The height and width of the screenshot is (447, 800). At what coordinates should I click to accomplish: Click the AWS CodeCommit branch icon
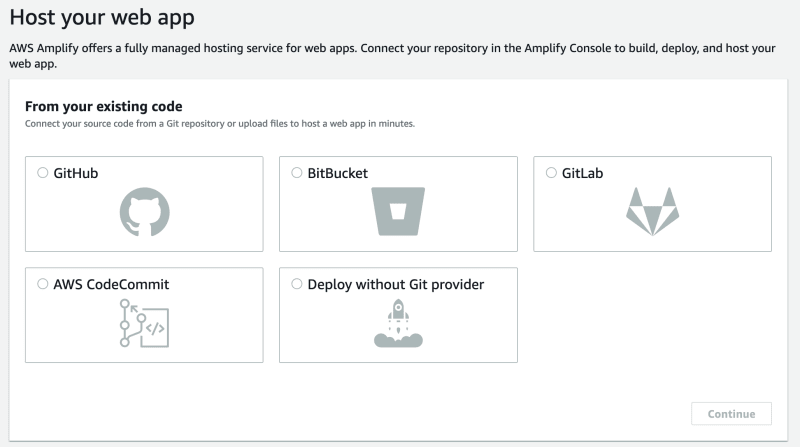[144, 323]
